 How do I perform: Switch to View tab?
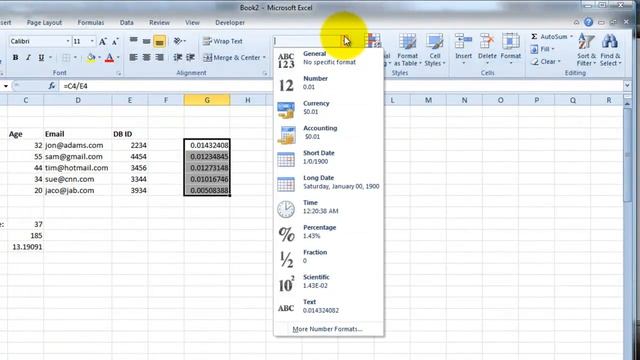tap(192, 23)
